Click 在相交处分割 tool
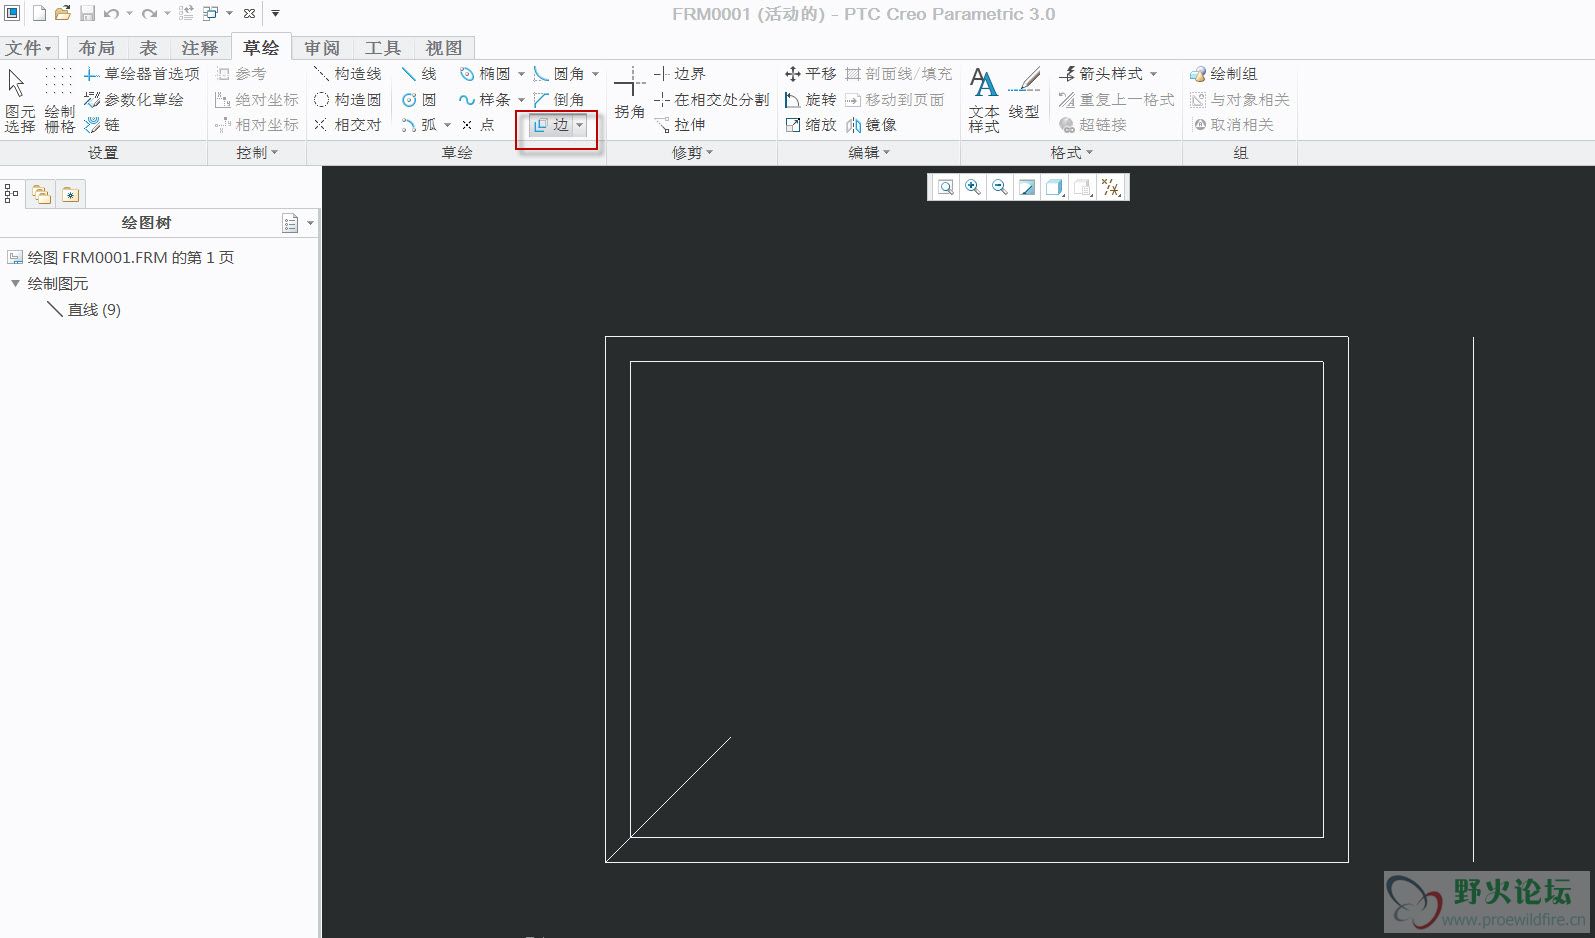This screenshot has width=1595, height=938. pyautogui.click(x=712, y=100)
